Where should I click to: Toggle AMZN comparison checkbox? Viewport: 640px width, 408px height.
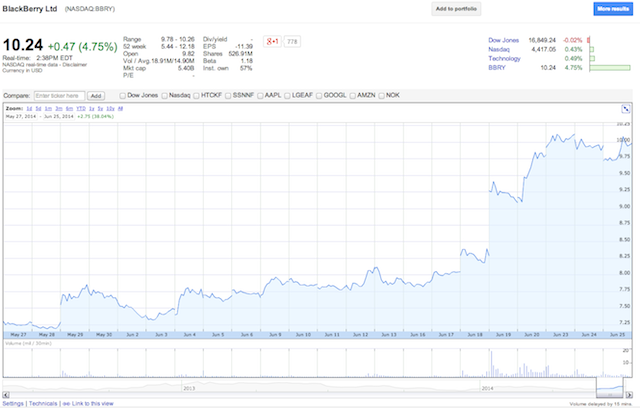pos(353,95)
